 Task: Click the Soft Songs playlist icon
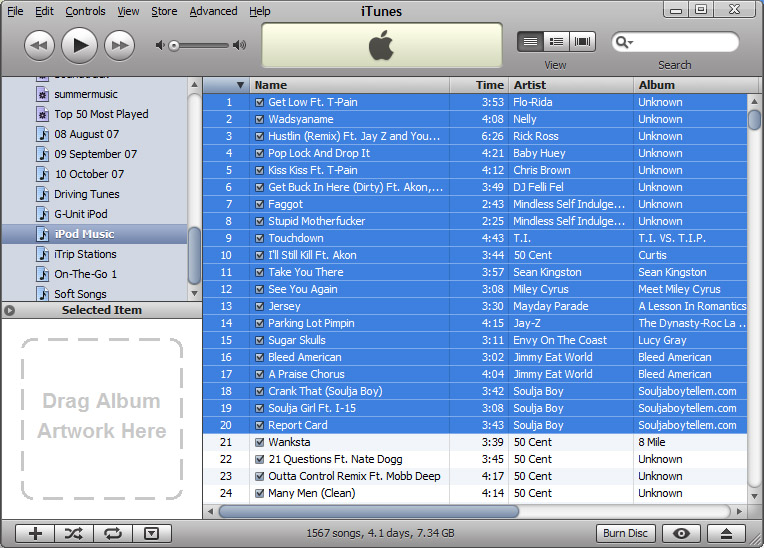(43, 293)
